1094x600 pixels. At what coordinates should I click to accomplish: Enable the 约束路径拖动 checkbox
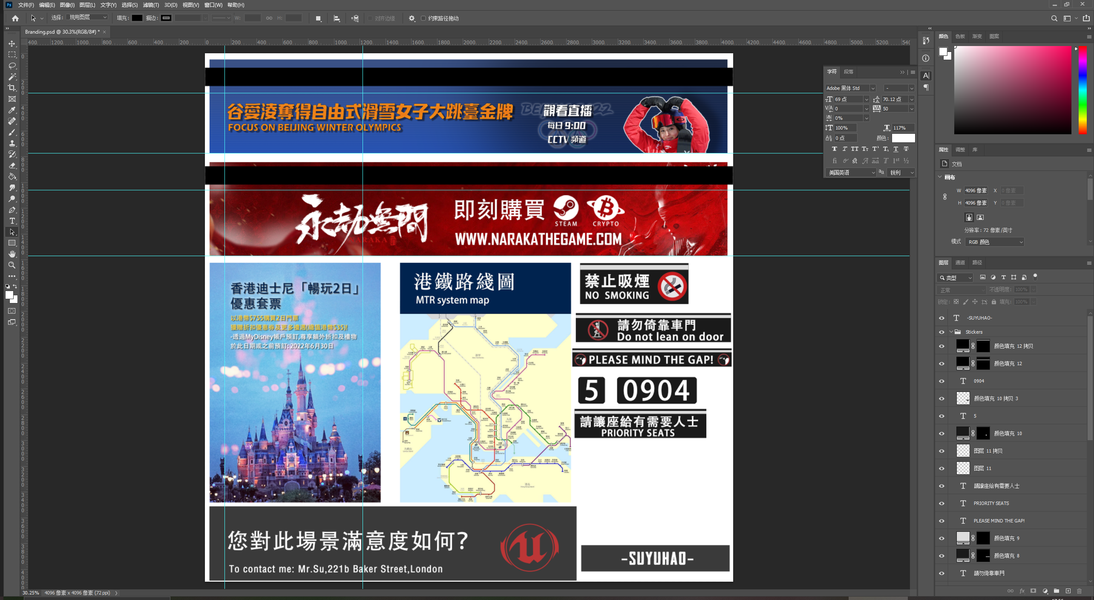tap(423, 18)
